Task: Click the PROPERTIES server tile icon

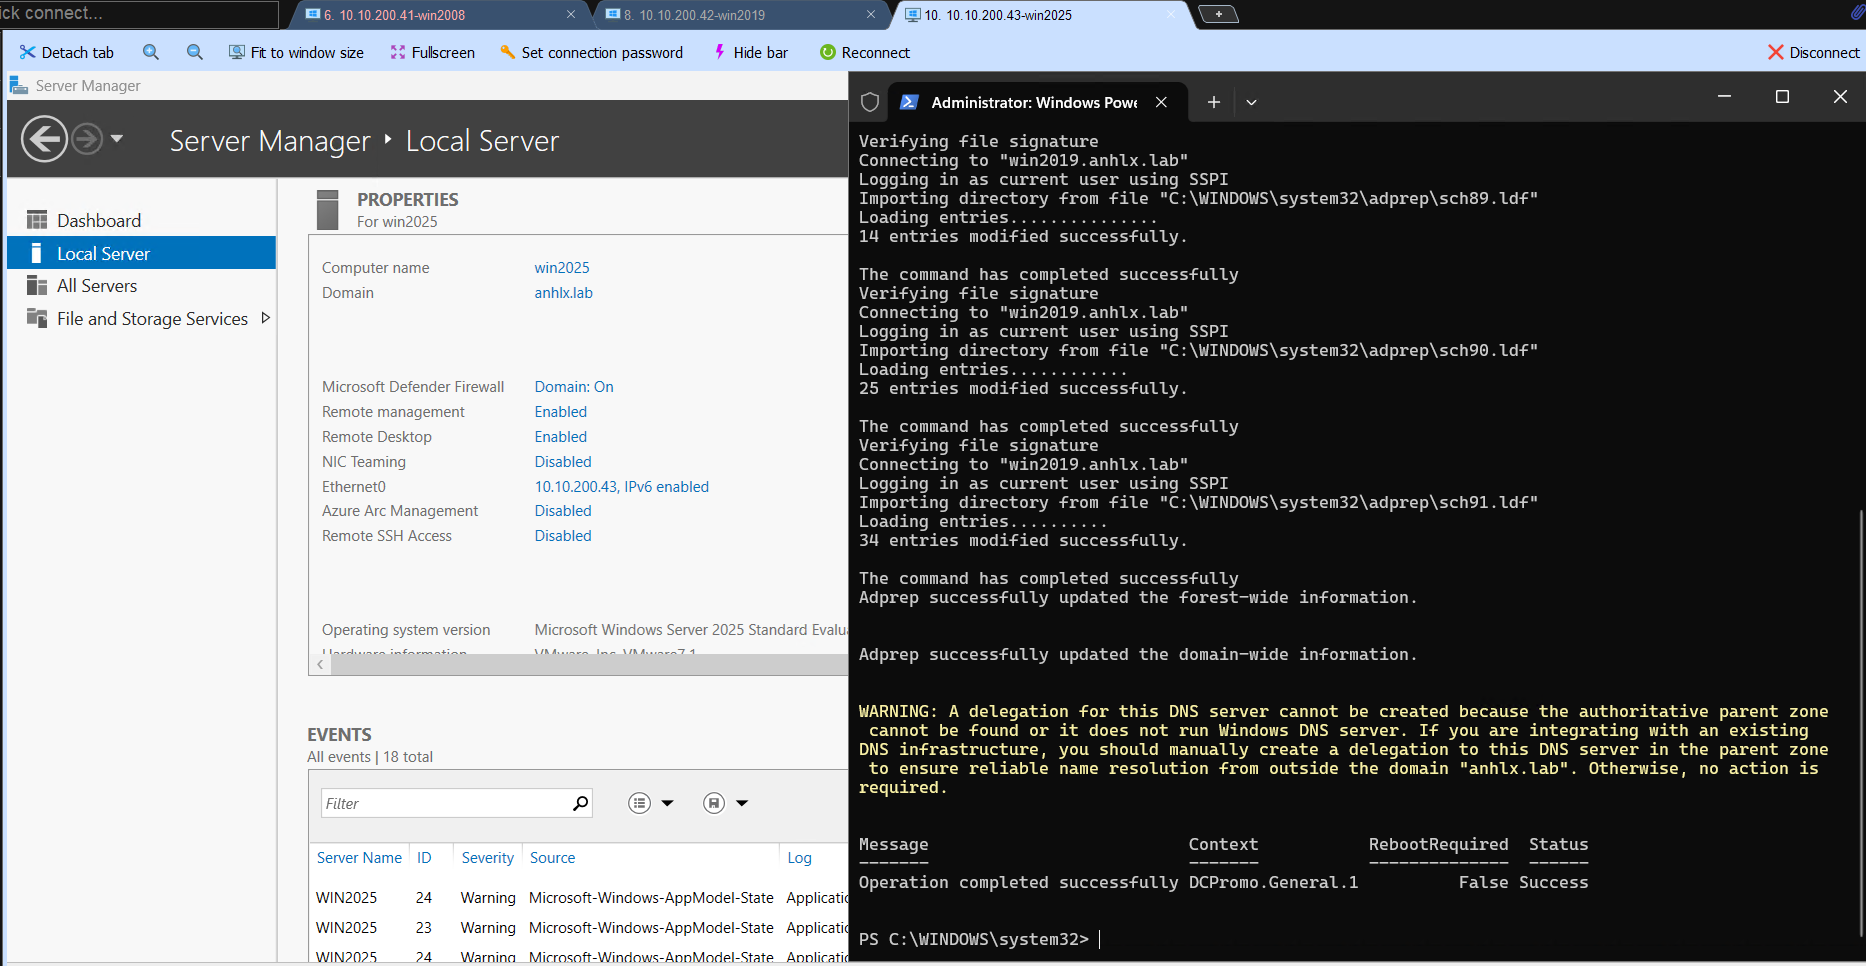Action: tap(328, 210)
